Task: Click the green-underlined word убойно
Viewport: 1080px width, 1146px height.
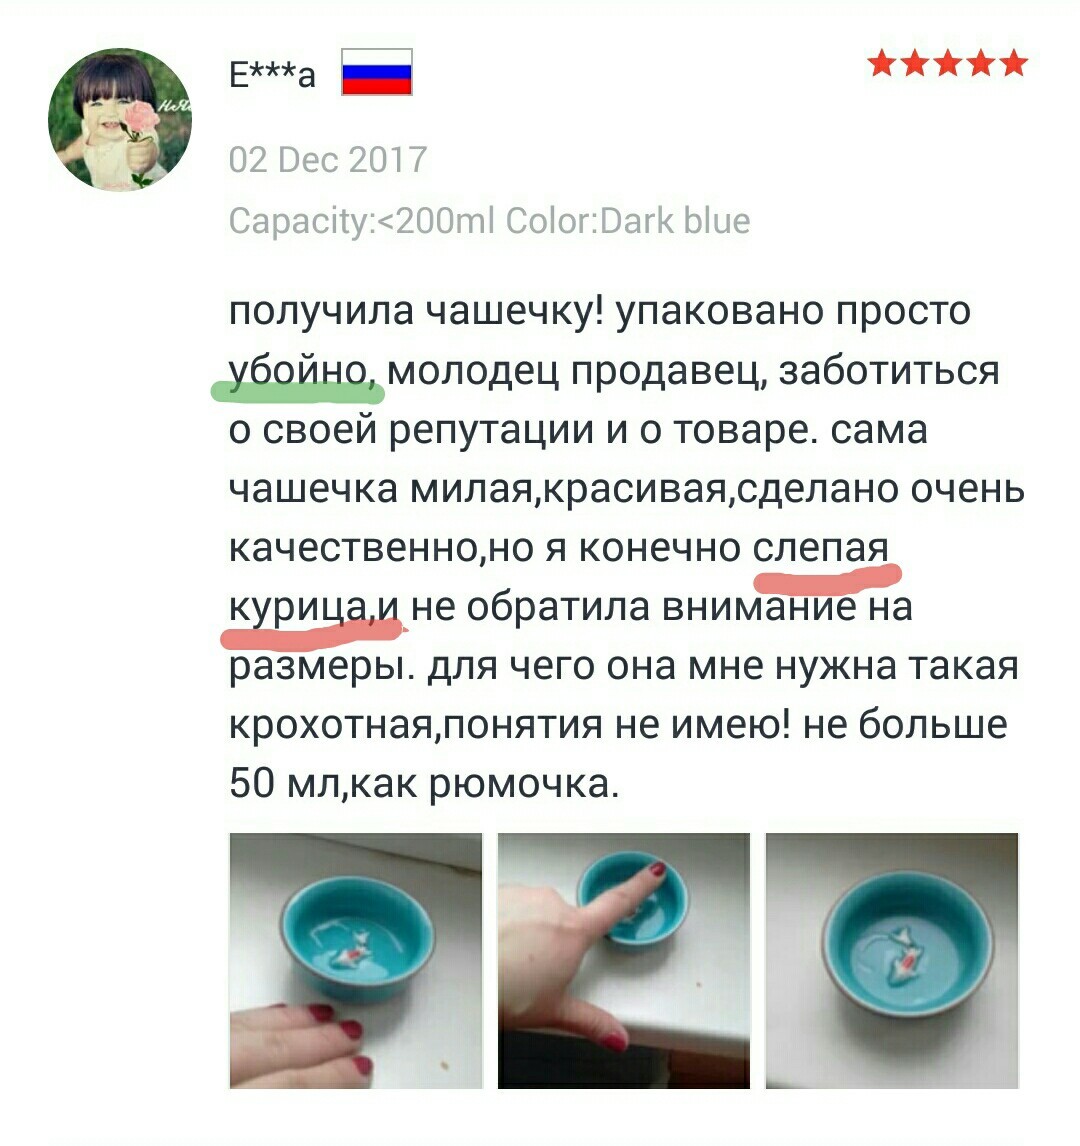Action: [x=301, y=371]
